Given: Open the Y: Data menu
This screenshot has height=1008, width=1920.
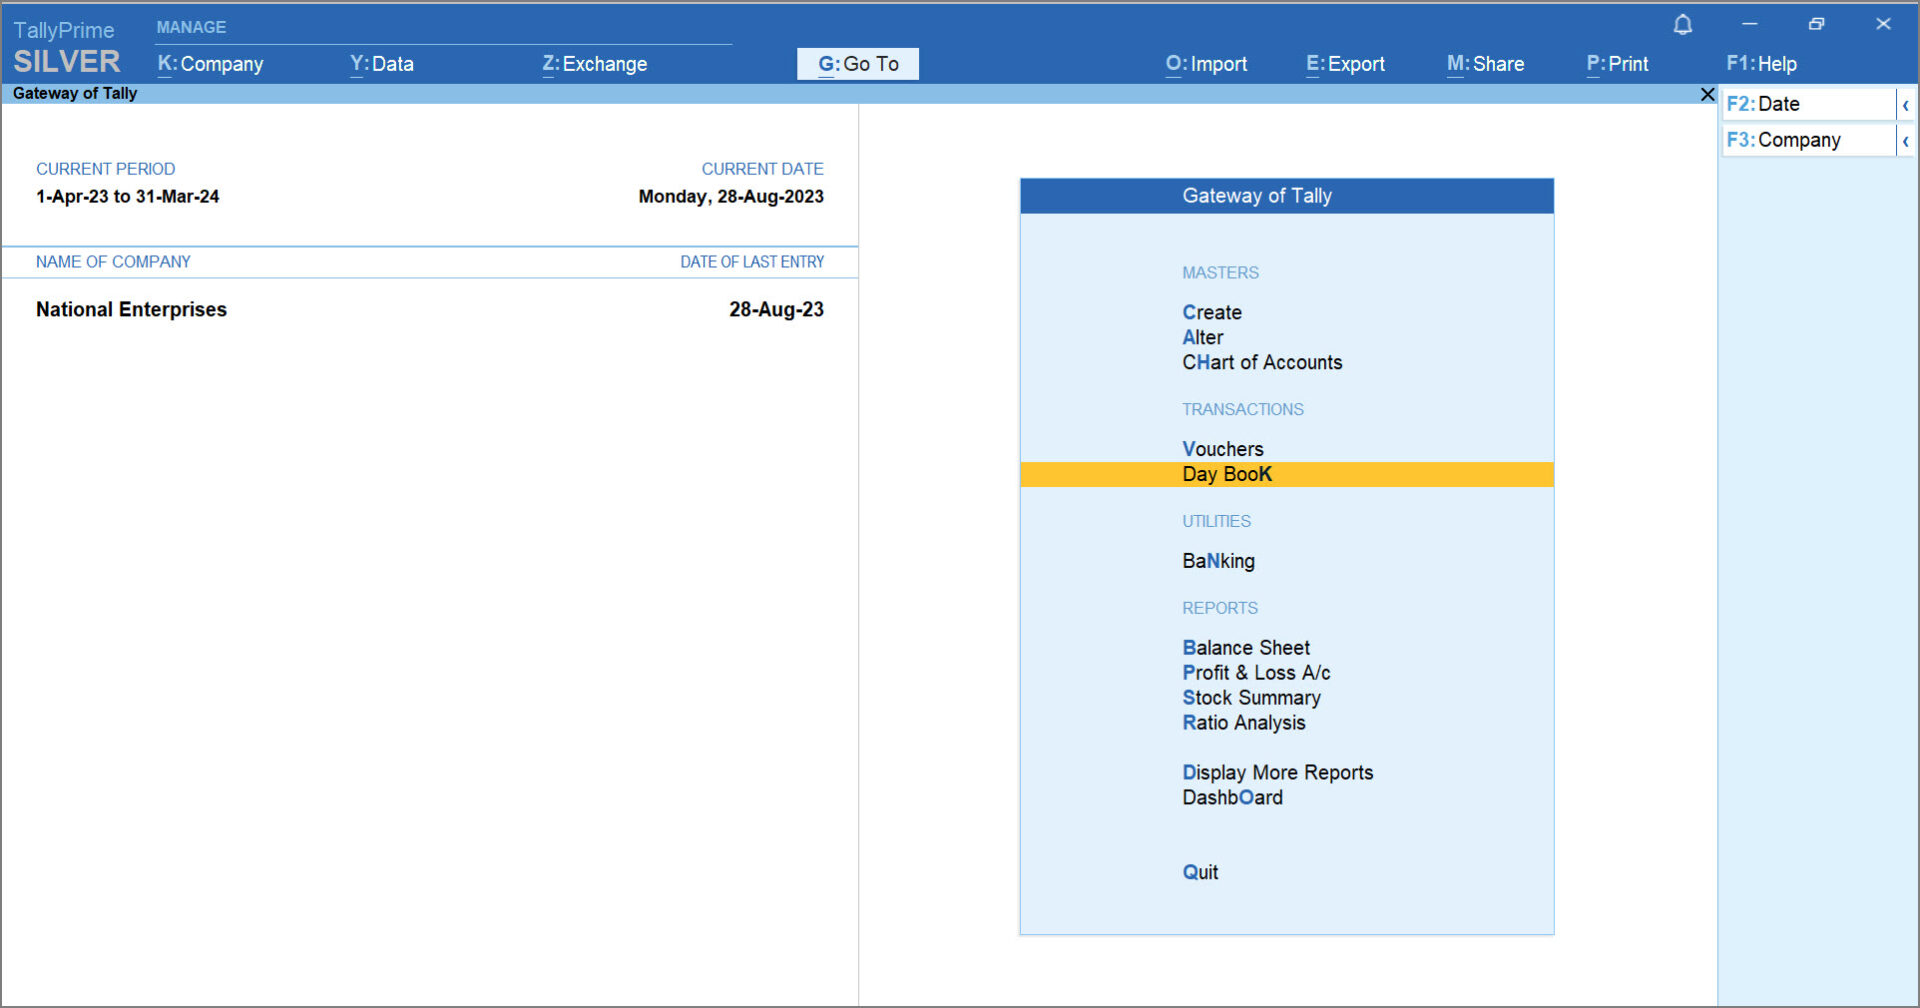Looking at the screenshot, I should 381,64.
